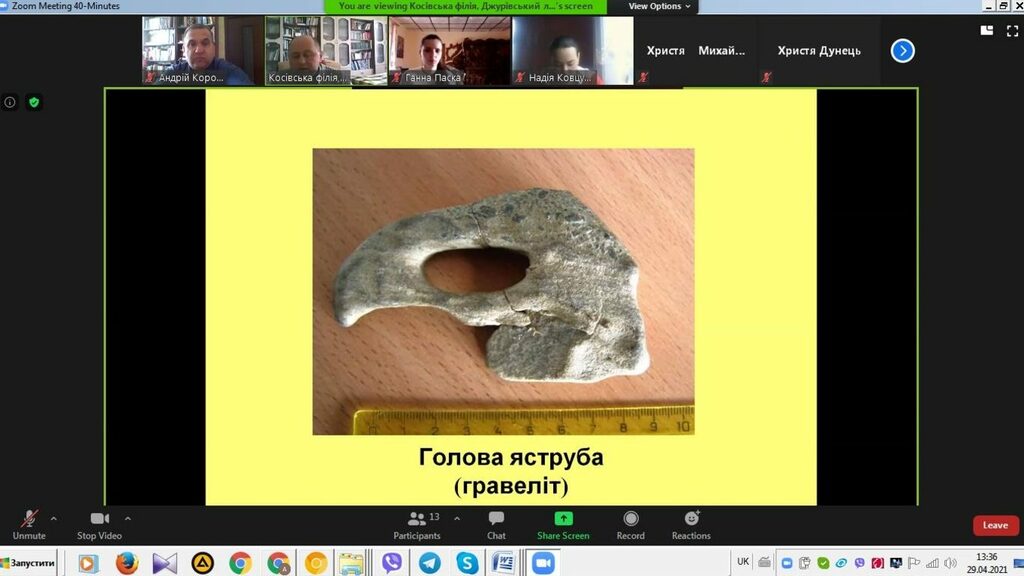Open the Reactions menu
This screenshot has height=576, width=1024.
pyautogui.click(x=691, y=524)
